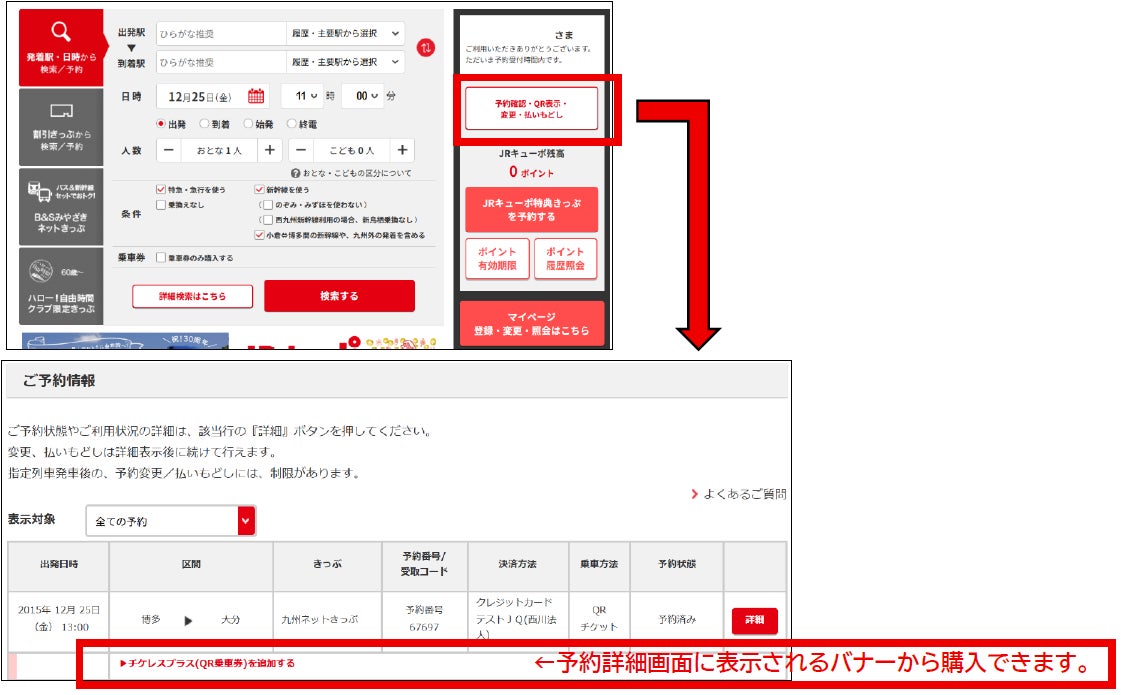The height and width of the screenshot is (695, 1121).
Task: Decrease adult count with minus button
Action: click(x=169, y=150)
